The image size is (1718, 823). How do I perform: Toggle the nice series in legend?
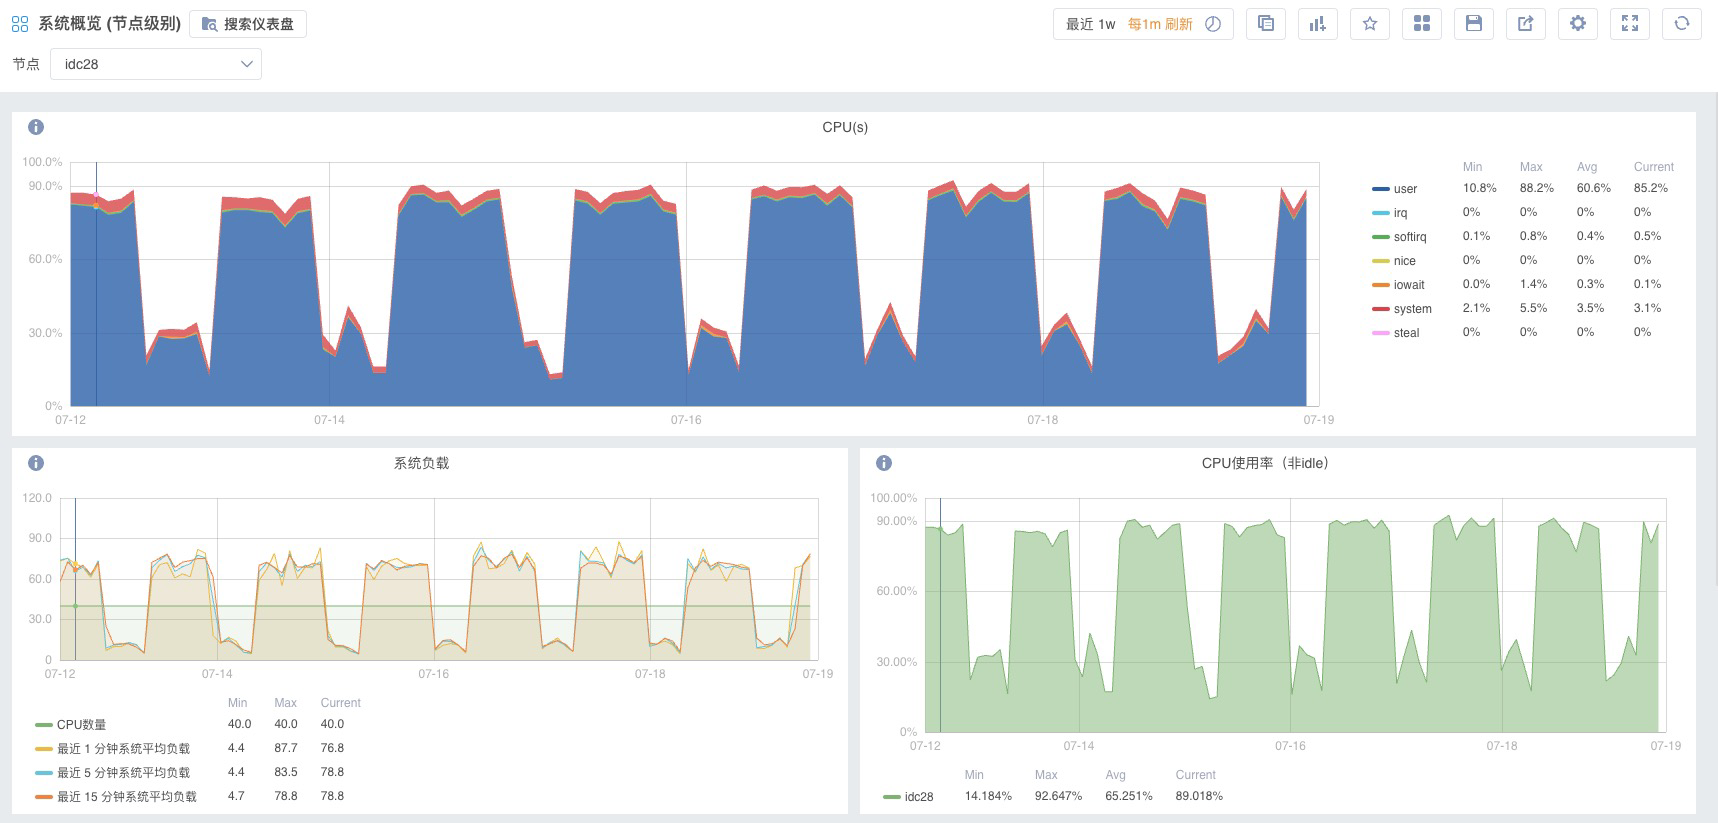[x=1405, y=261]
